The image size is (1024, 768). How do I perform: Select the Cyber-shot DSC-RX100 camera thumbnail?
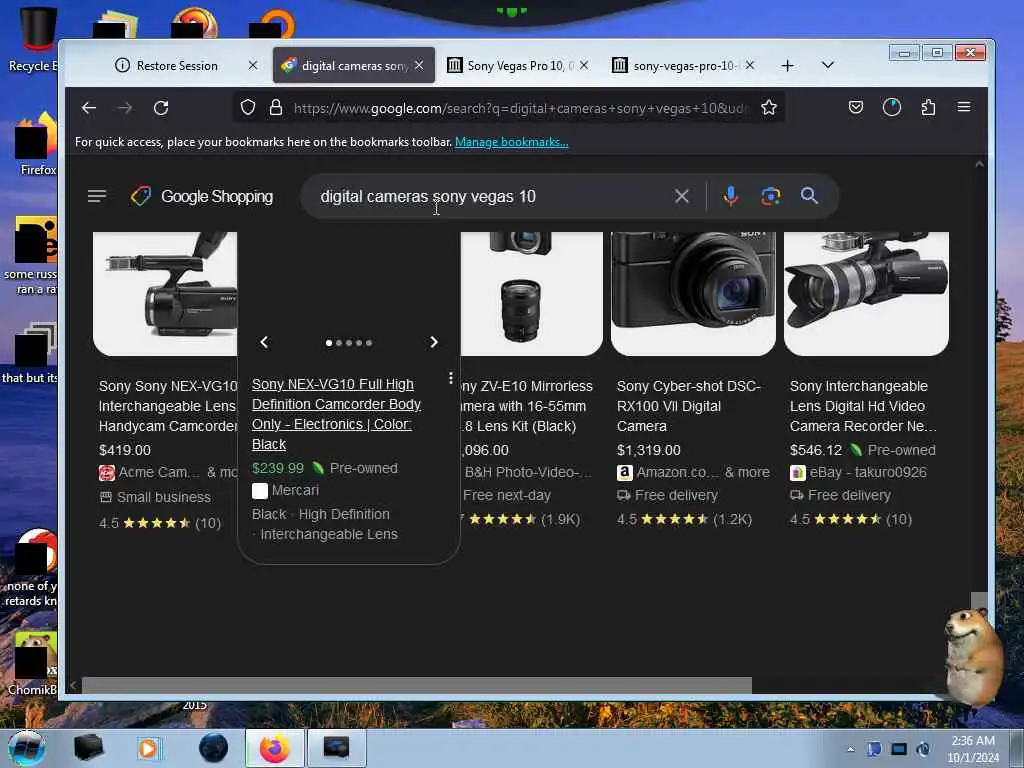point(693,293)
